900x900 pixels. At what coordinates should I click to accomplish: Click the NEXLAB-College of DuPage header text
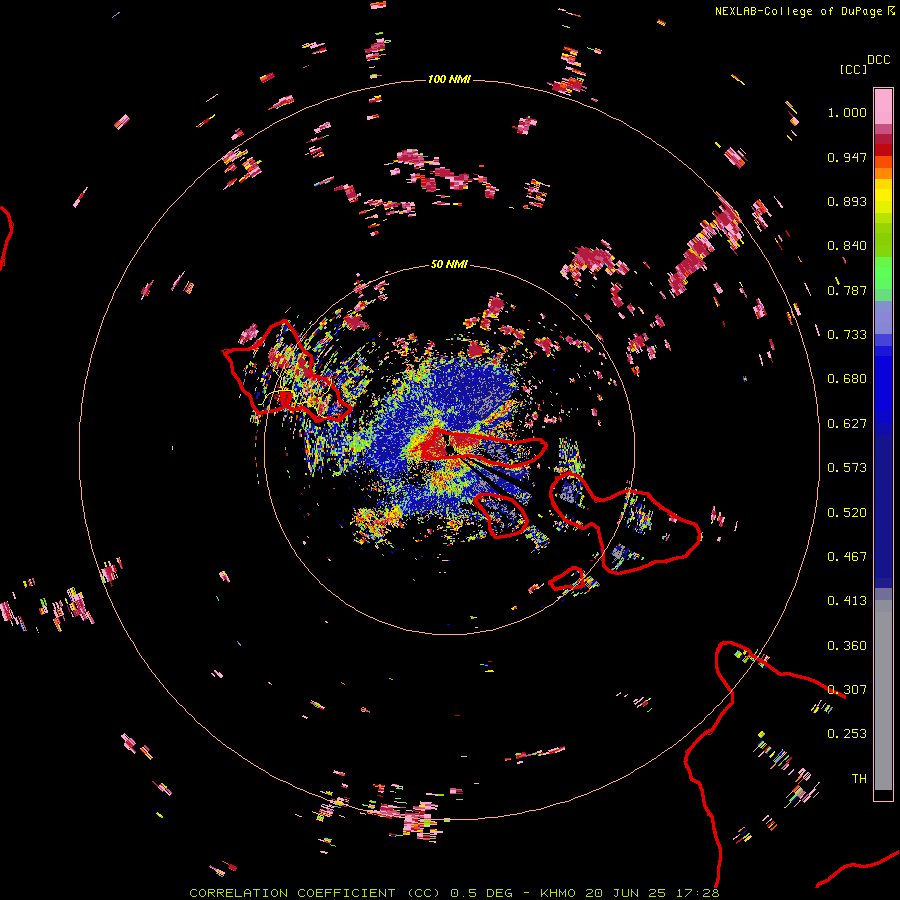798,11
